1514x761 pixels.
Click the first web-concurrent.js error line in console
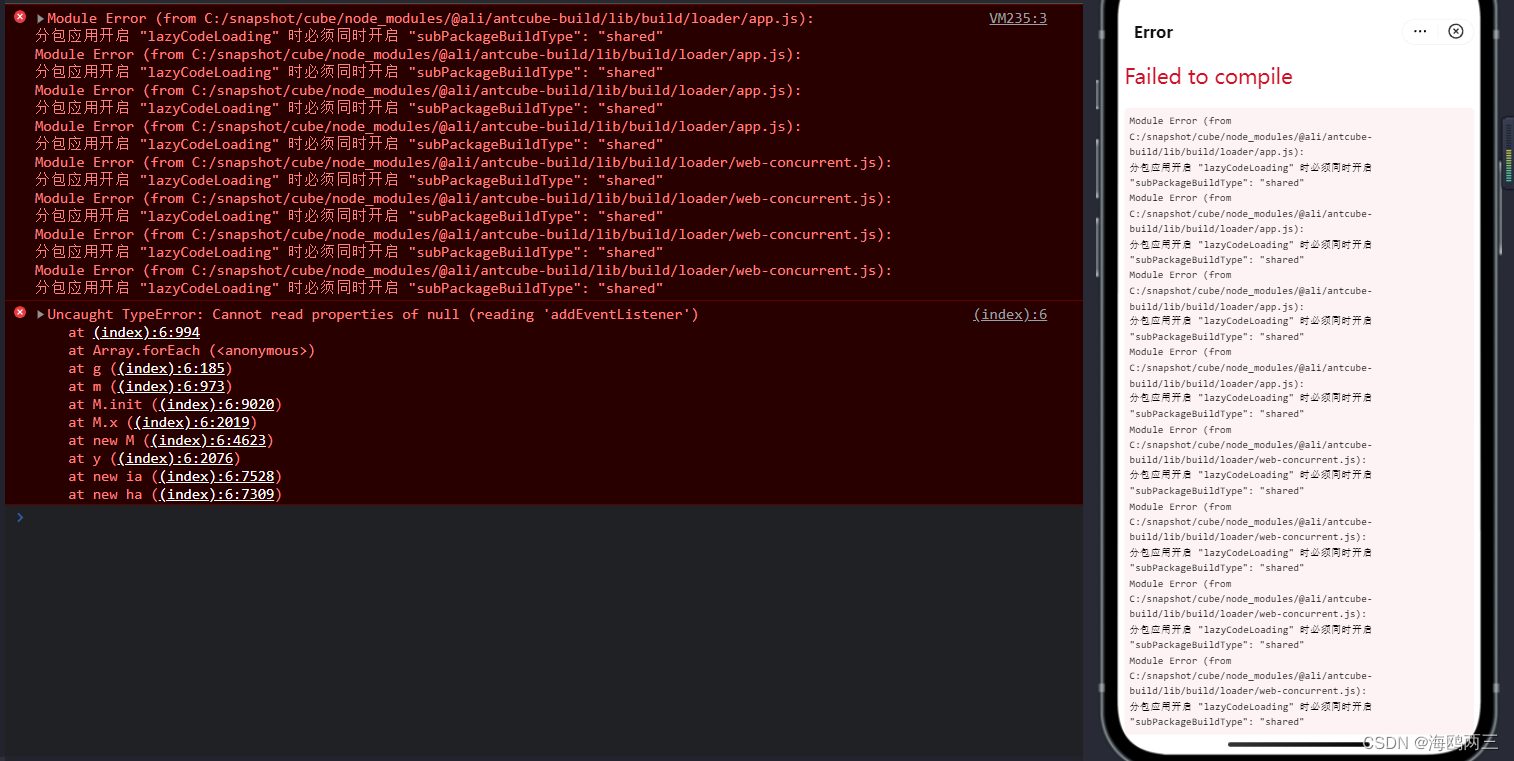point(463,162)
